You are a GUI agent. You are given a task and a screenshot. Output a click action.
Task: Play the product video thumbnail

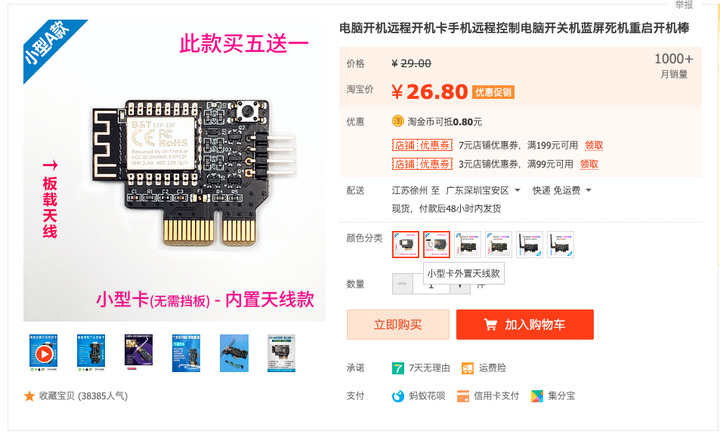44,353
